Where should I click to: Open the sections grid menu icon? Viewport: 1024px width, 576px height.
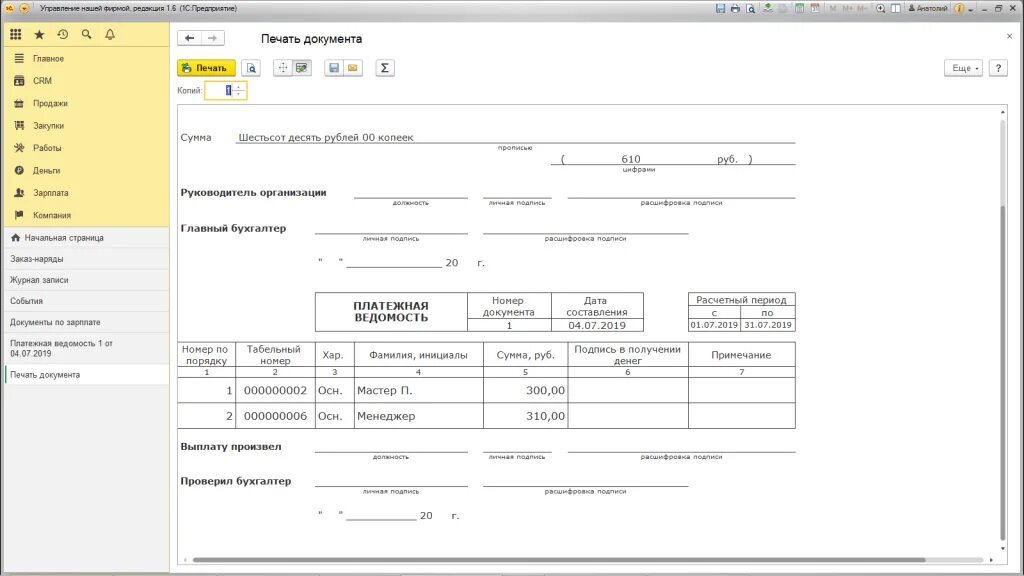coord(16,34)
